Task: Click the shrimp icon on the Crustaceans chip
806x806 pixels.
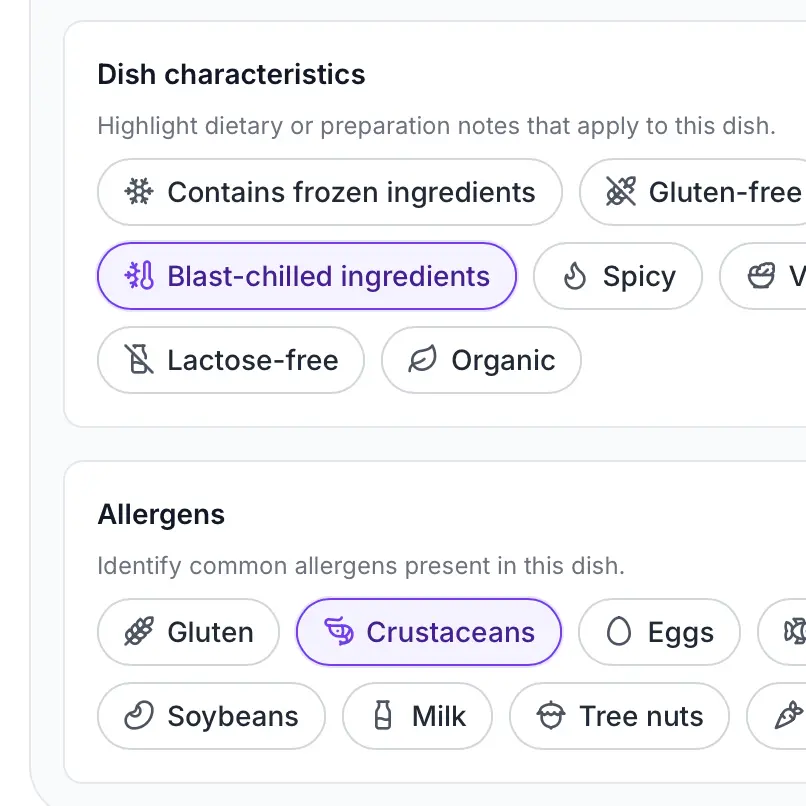Action: click(x=337, y=632)
